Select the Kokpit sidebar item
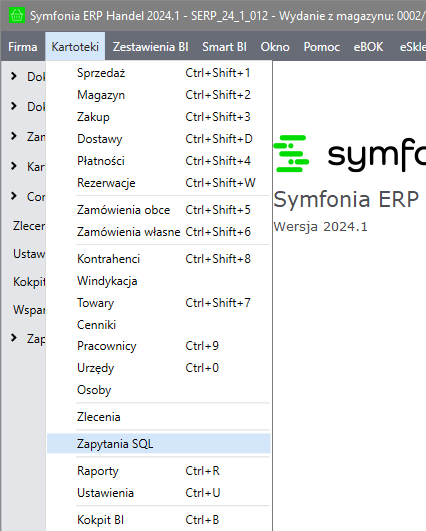Image resolution: width=426 pixels, height=531 pixels. pyautogui.click(x=29, y=282)
